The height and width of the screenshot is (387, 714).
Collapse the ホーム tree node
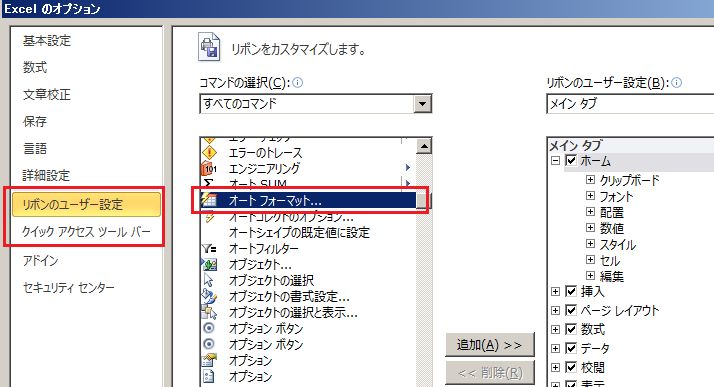(x=555, y=160)
